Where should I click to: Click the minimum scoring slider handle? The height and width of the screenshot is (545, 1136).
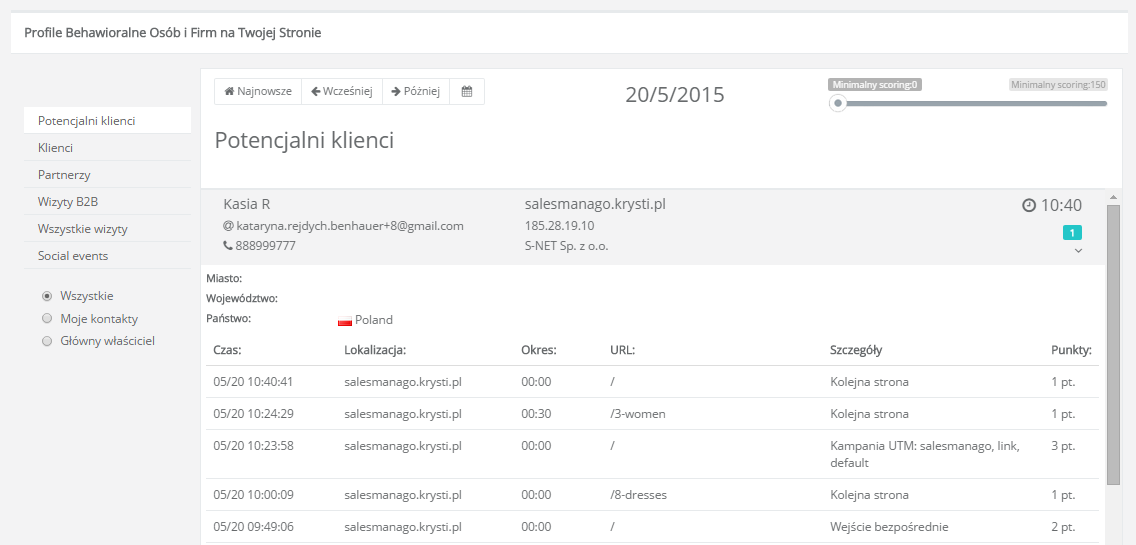838,103
